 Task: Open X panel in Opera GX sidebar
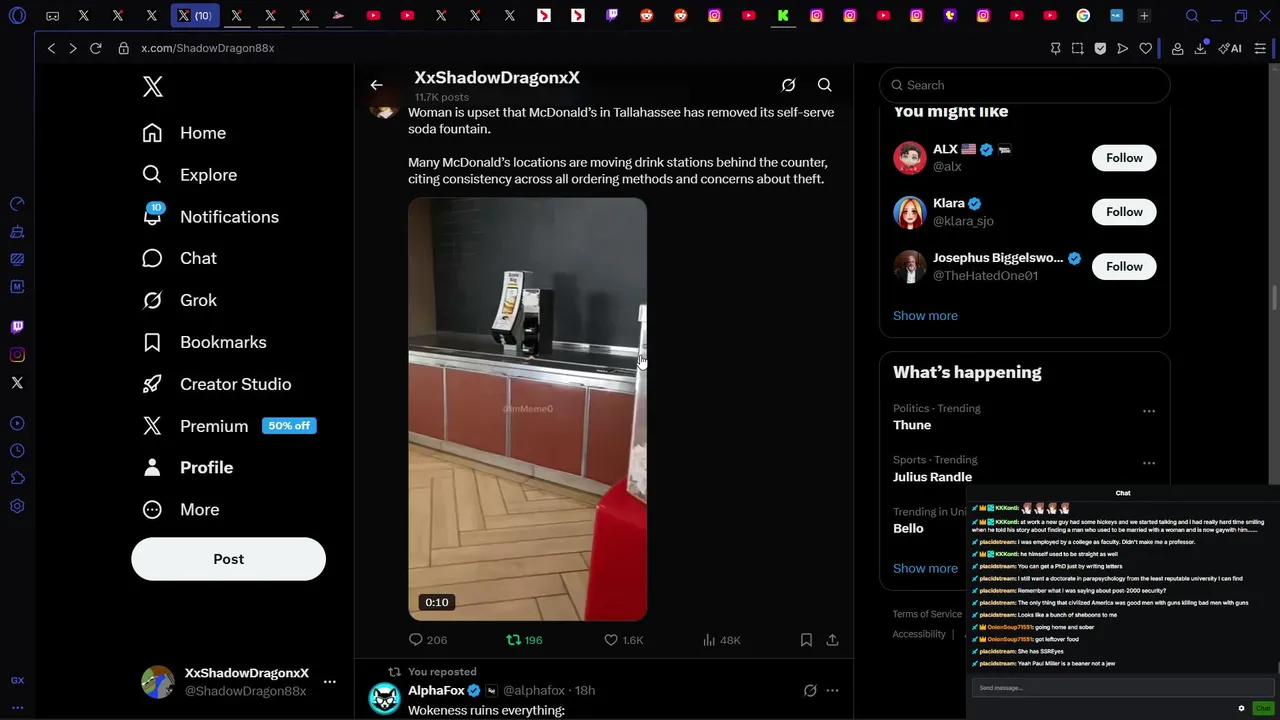point(17,383)
